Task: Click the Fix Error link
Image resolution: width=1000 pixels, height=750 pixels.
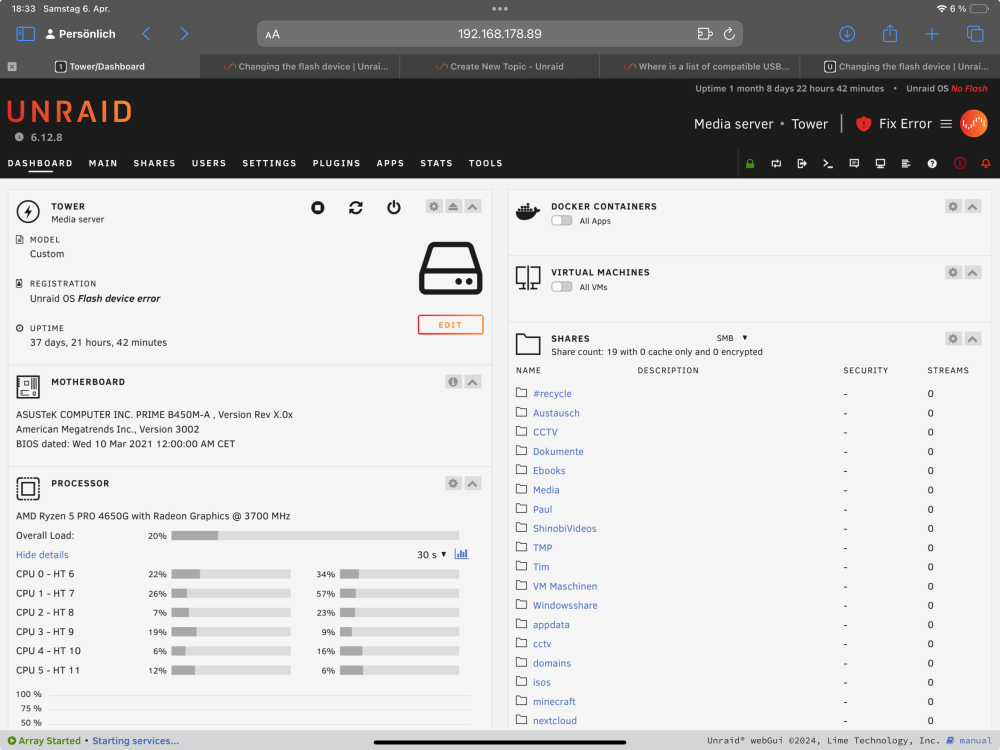Action: click(905, 124)
